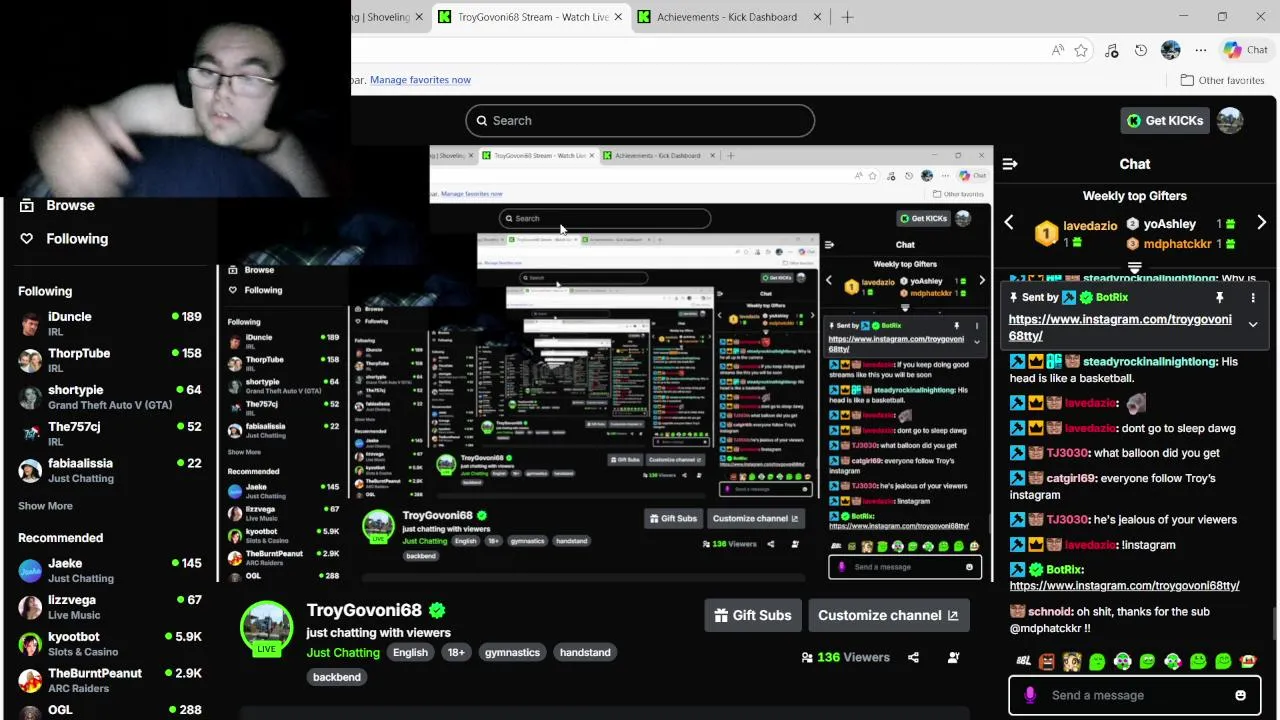The image size is (1280, 720).
Task: Open Copilot Chat in Edge
Action: tap(1246, 50)
